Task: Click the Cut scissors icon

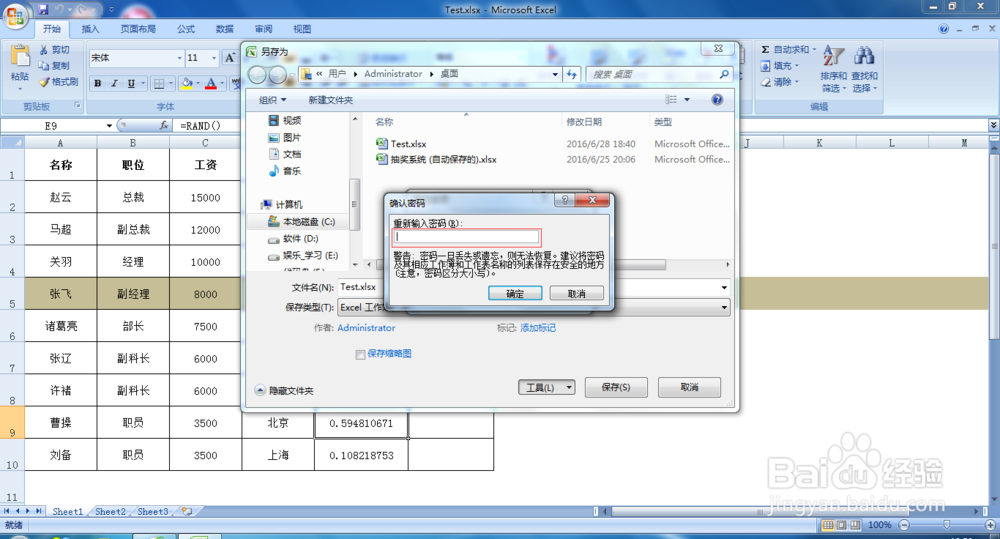Action: pos(44,49)
